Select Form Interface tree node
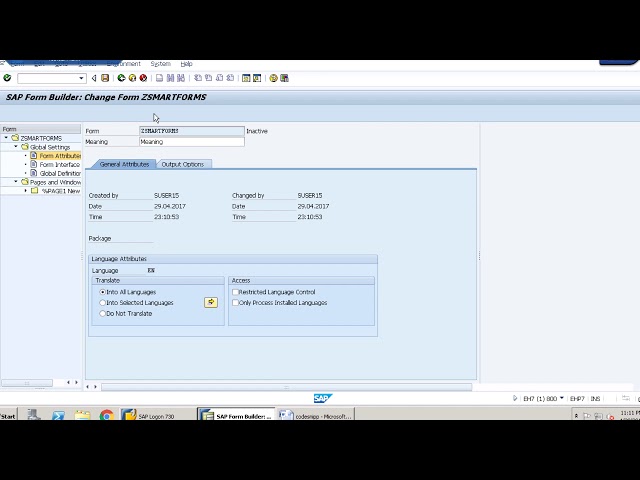Screen dimensions: 640x480 pos(60,164)
